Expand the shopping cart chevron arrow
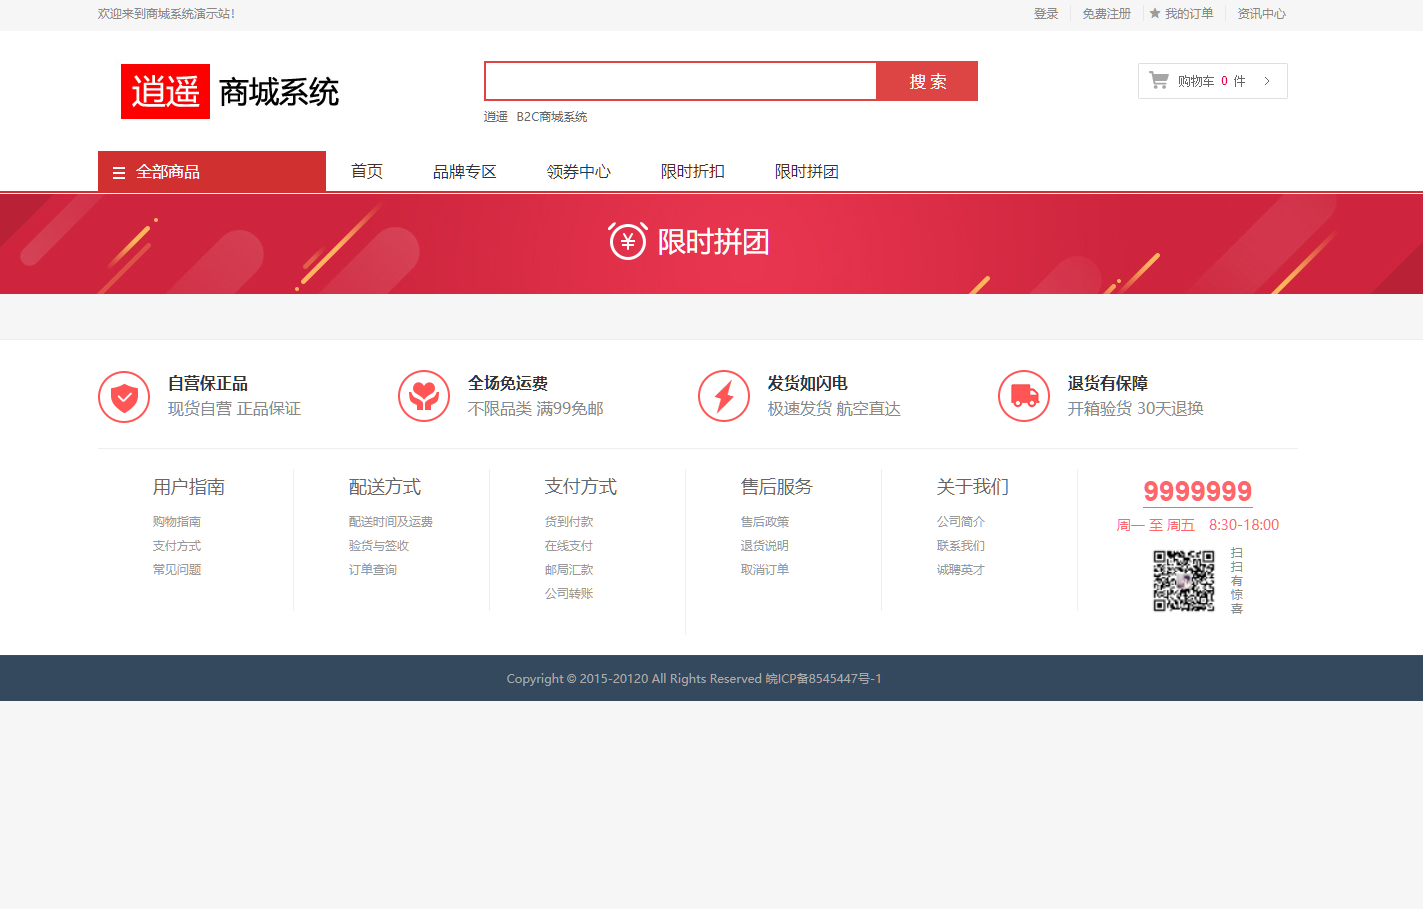This screenshot has height=909, width=1423. [1267, 81]
